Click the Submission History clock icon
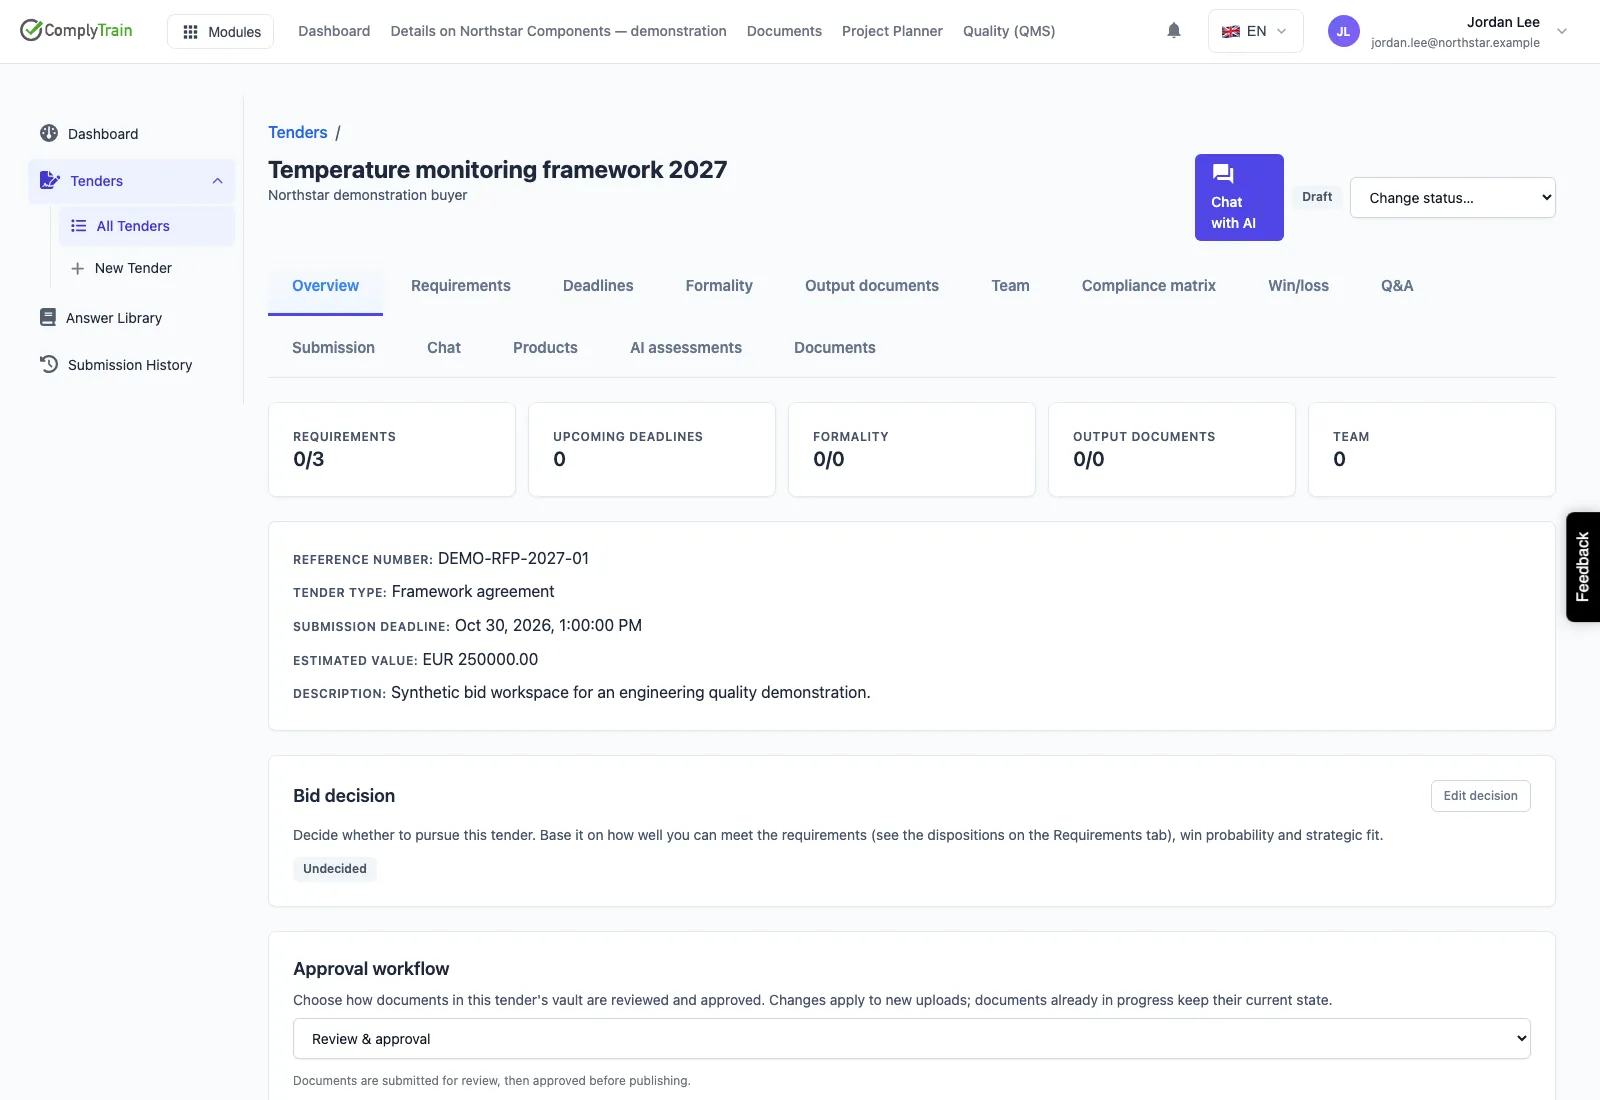The height and width of the screenshot is (1100, 1600). point(49,364)
